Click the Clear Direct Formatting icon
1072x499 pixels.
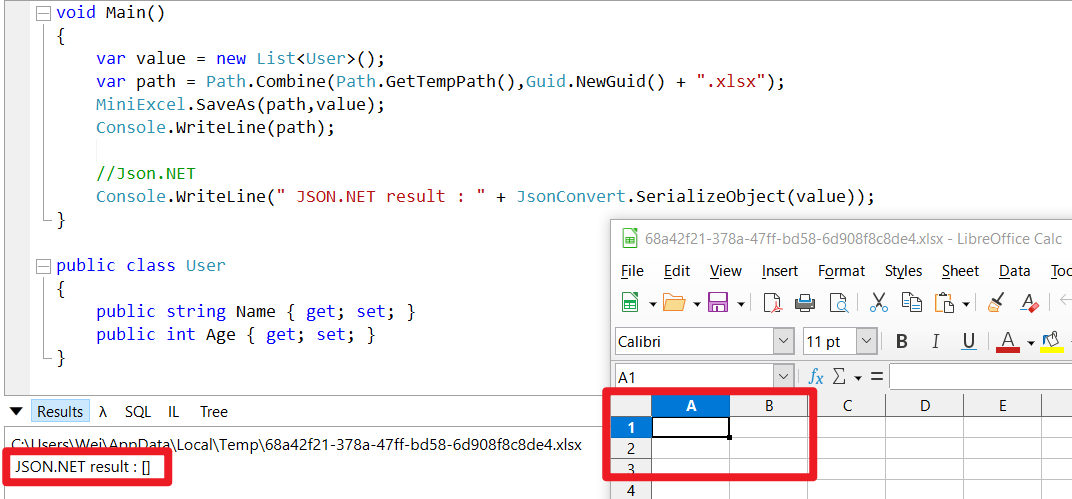click(x=1029, y=302)
